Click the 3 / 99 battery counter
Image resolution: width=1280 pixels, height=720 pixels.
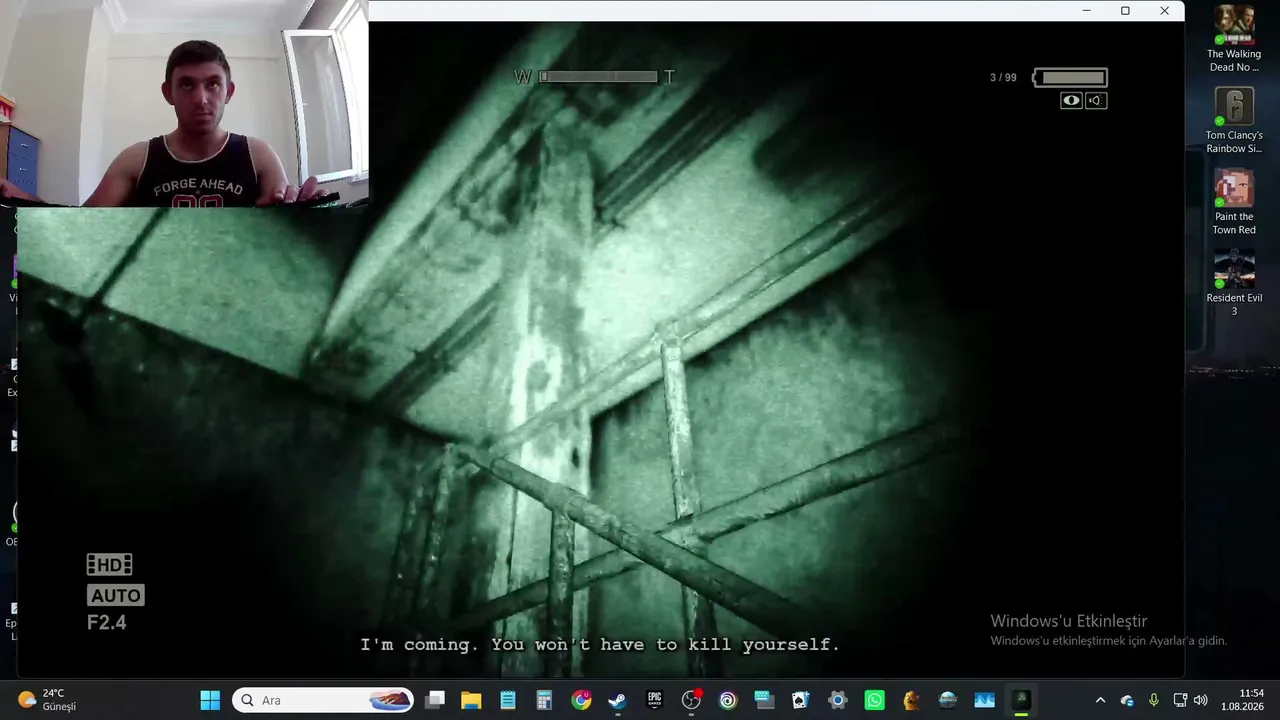coord(1003,78)
